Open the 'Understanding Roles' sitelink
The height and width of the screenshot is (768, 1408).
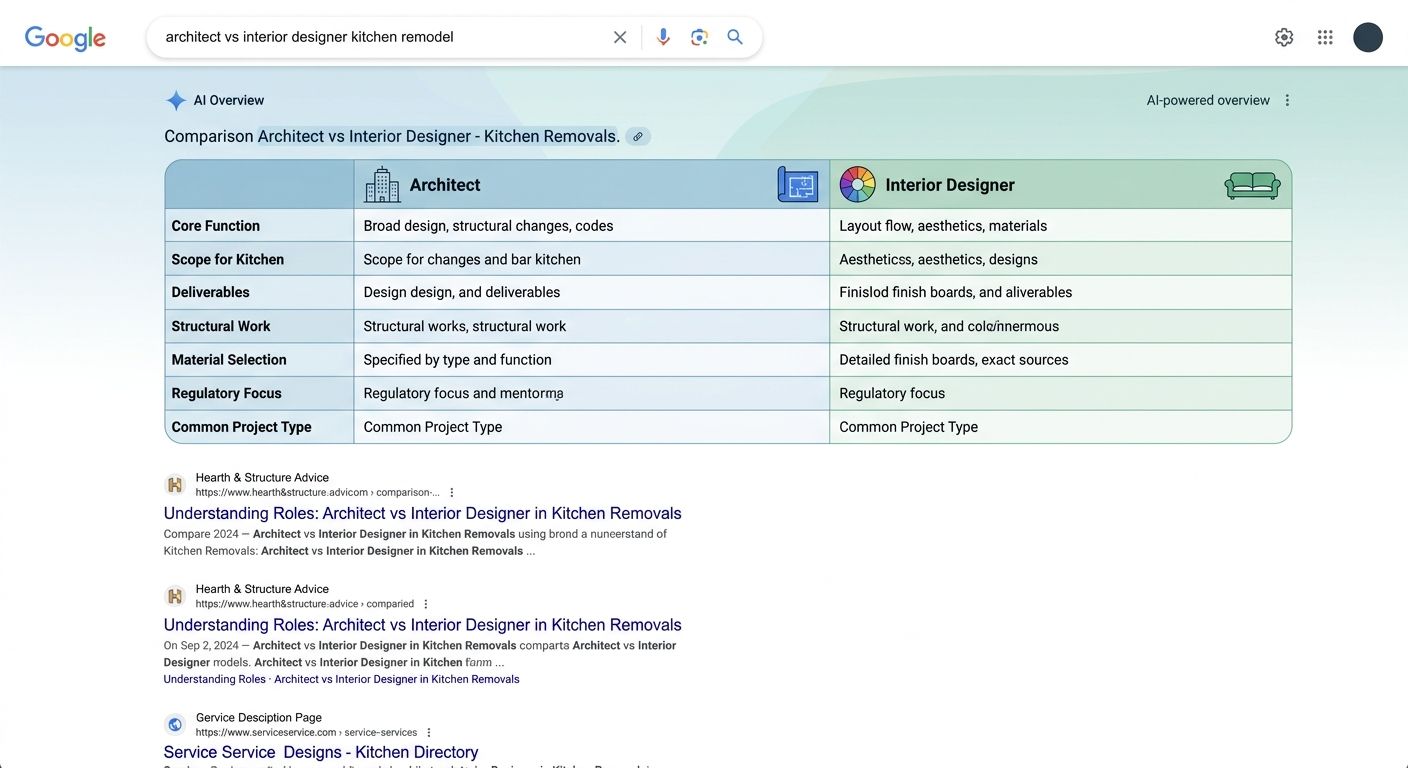pyautogui.click(x=215, y=679)
